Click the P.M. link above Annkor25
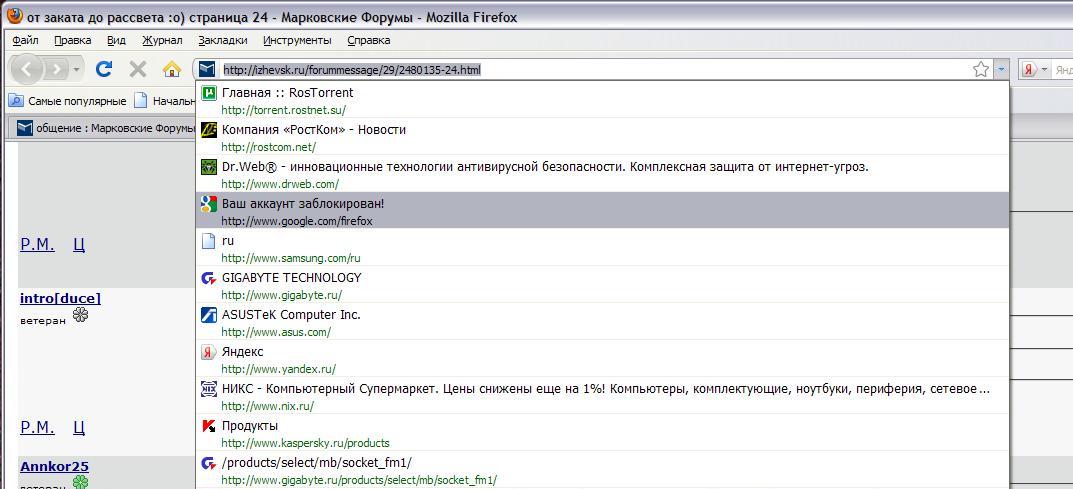This screenshot has width=1073, height=489. pyautogui.click(x=38, y=427)
